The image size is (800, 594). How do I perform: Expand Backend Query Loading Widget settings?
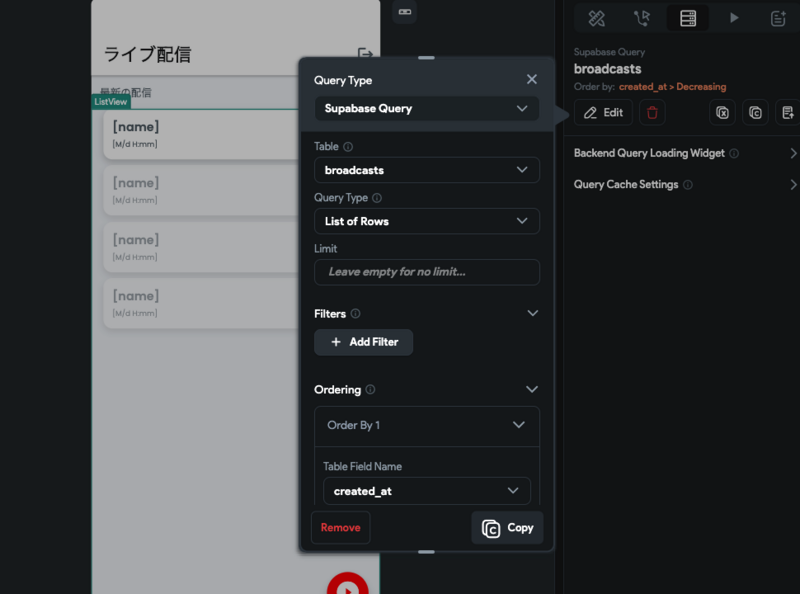(x=793, y=154)
